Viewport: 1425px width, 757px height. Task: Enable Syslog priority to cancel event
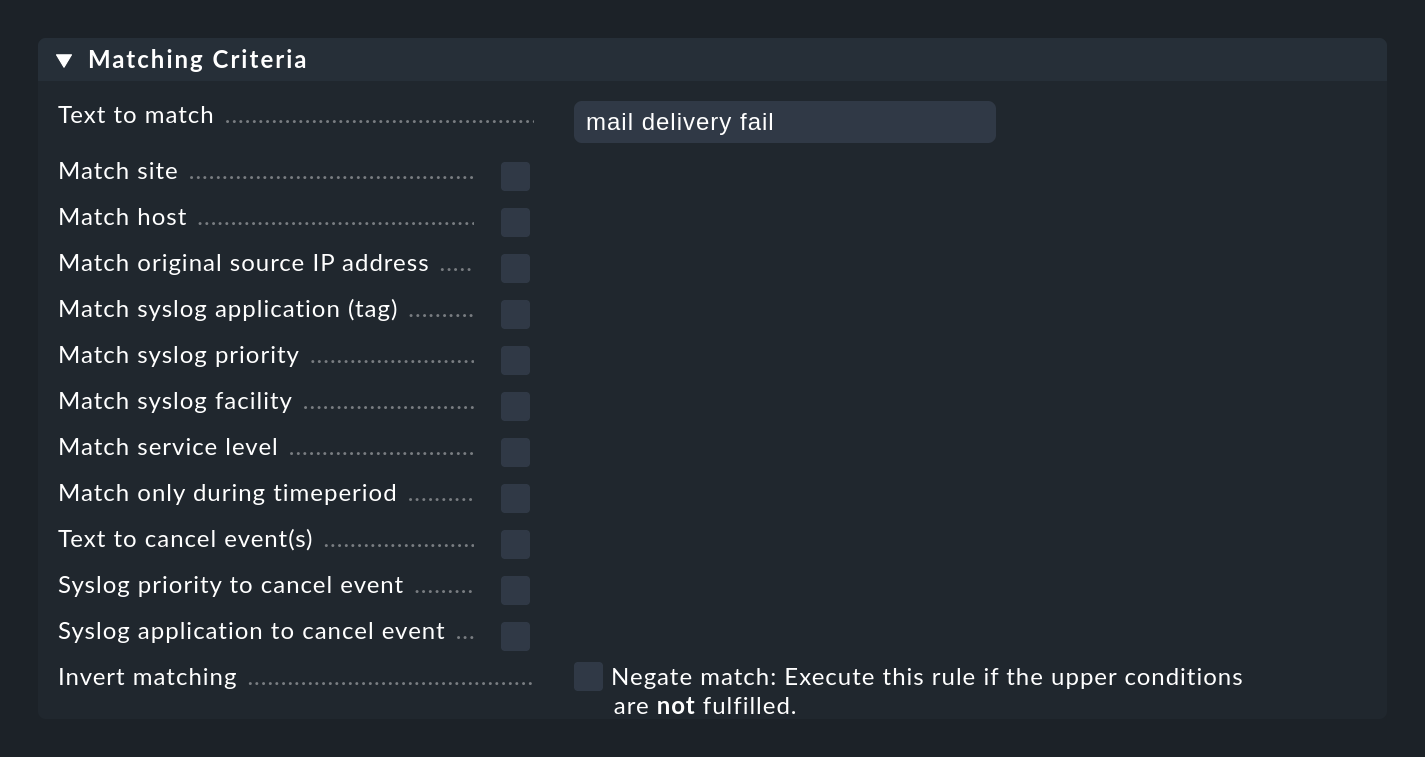[x=515, y=590]
